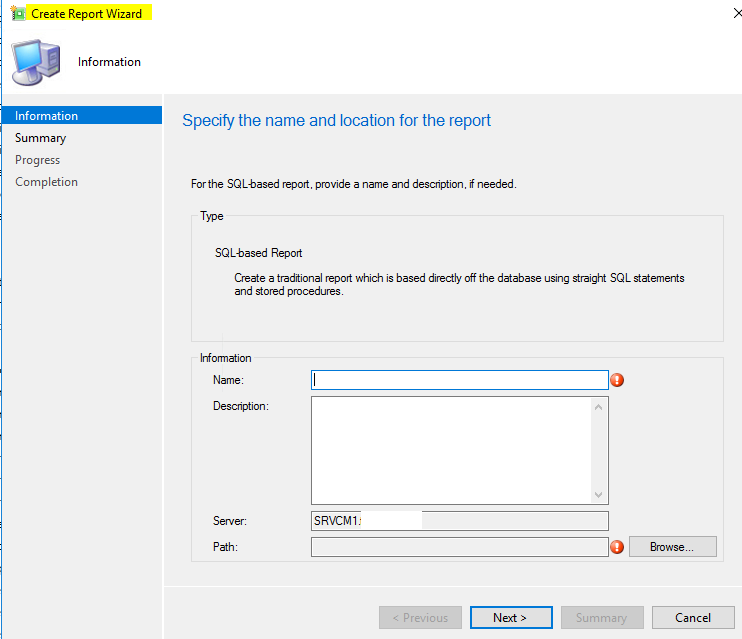The height and width of the screenshot is (639, 742).
Task: Select the Progress step in sidebar
Action: [37, 160]
